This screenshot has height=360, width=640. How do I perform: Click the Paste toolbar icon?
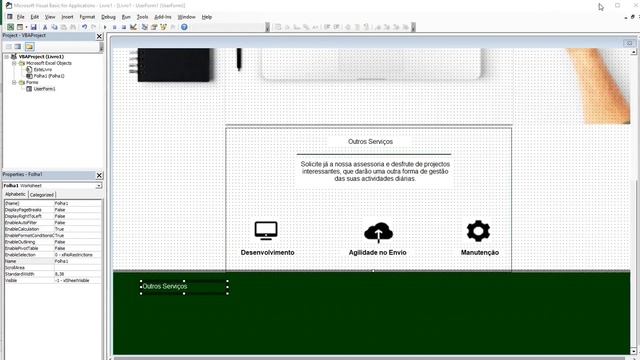[63, 27]
